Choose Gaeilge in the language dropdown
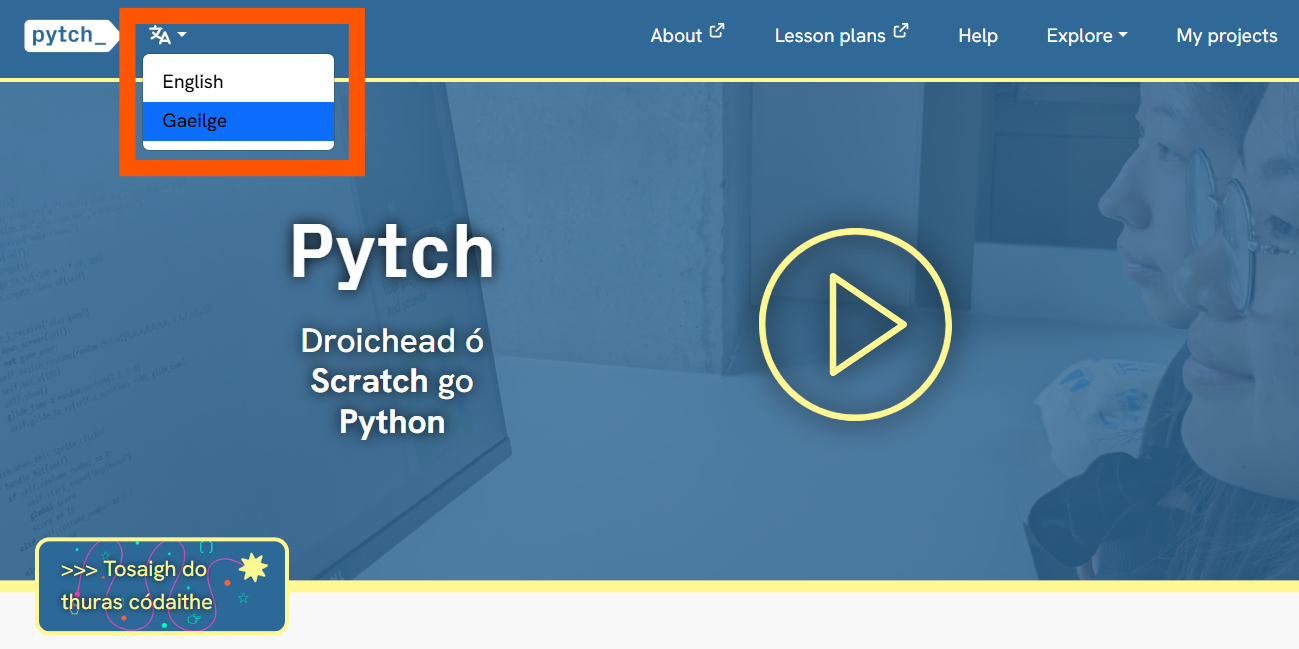This screenshot has width=1299, height=649. [x=238, y=121]
